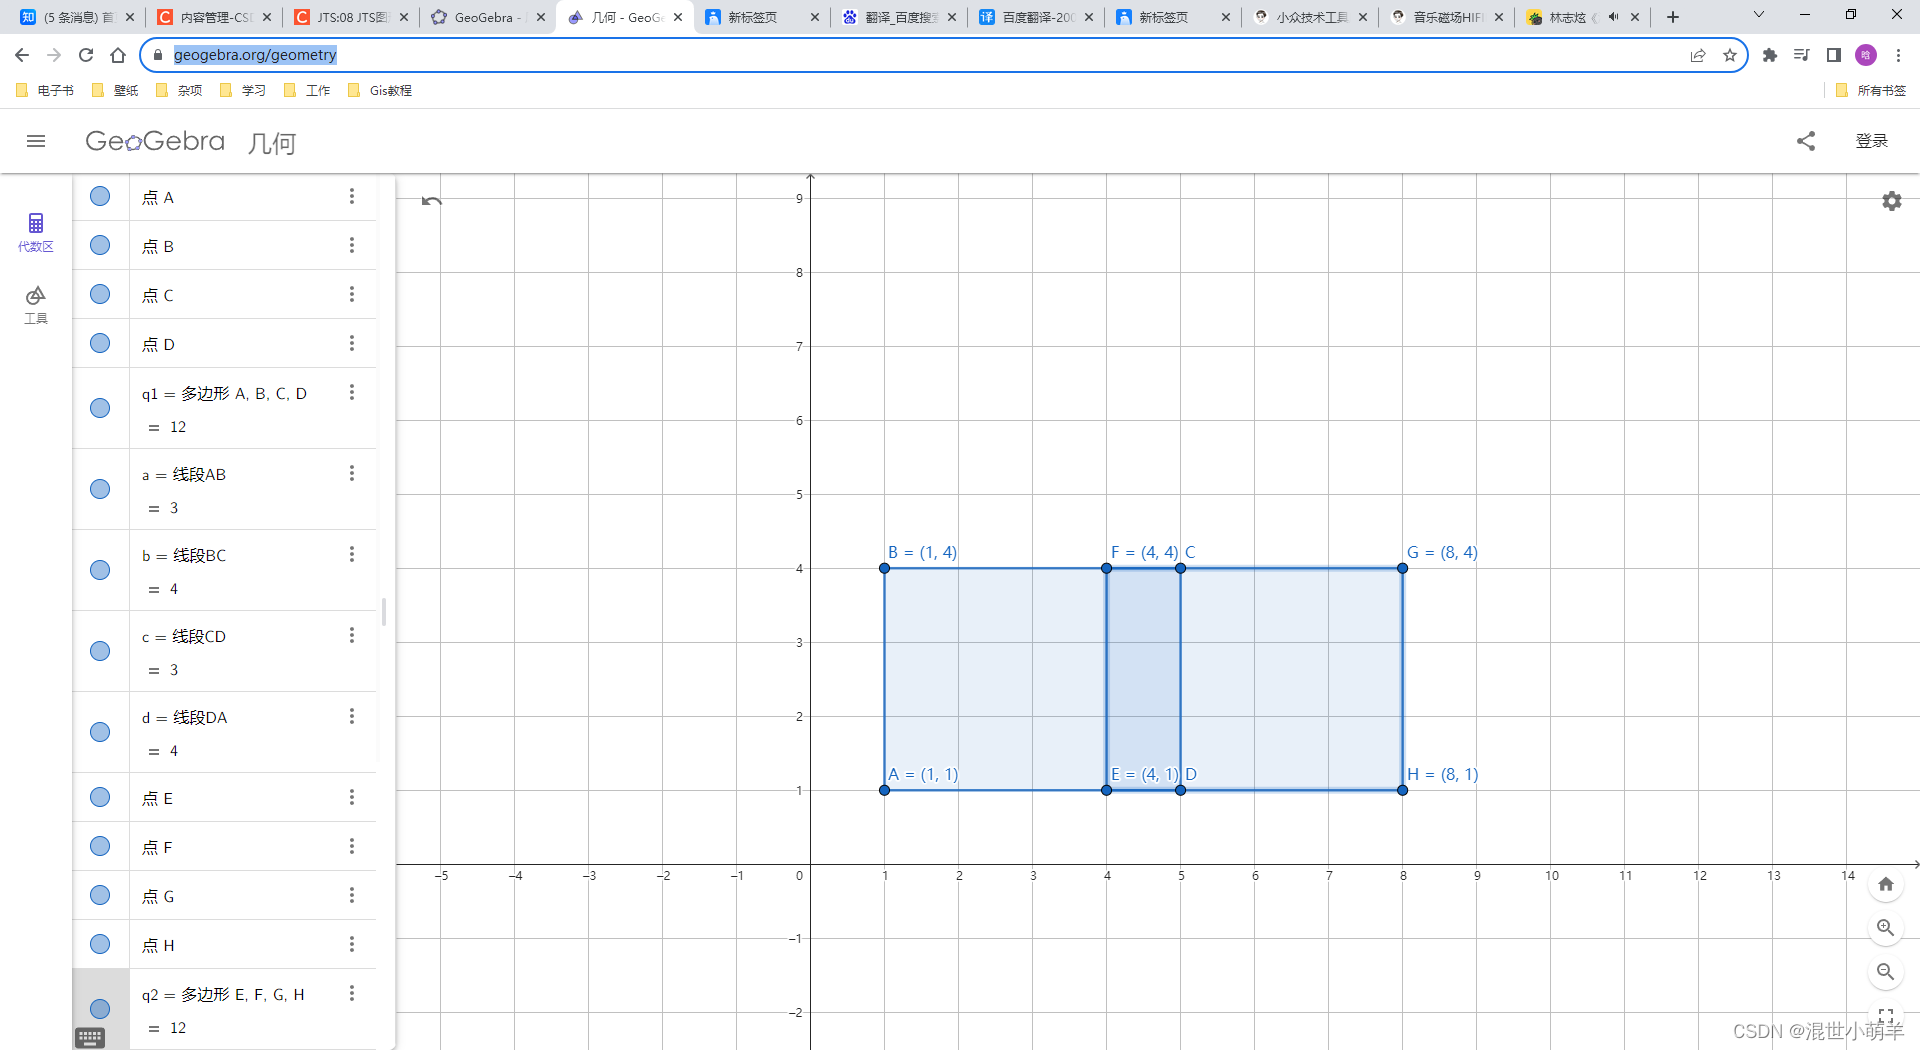Open the browser side panel
Viewport: 1920px width, 1050px height.
point(1834,55)
